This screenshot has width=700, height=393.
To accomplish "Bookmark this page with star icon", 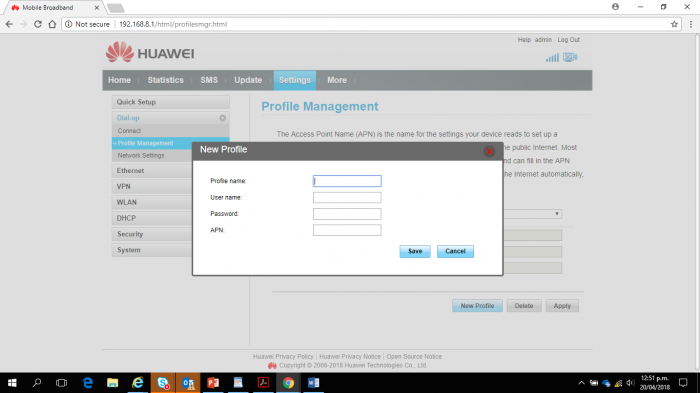I will 674,24.
